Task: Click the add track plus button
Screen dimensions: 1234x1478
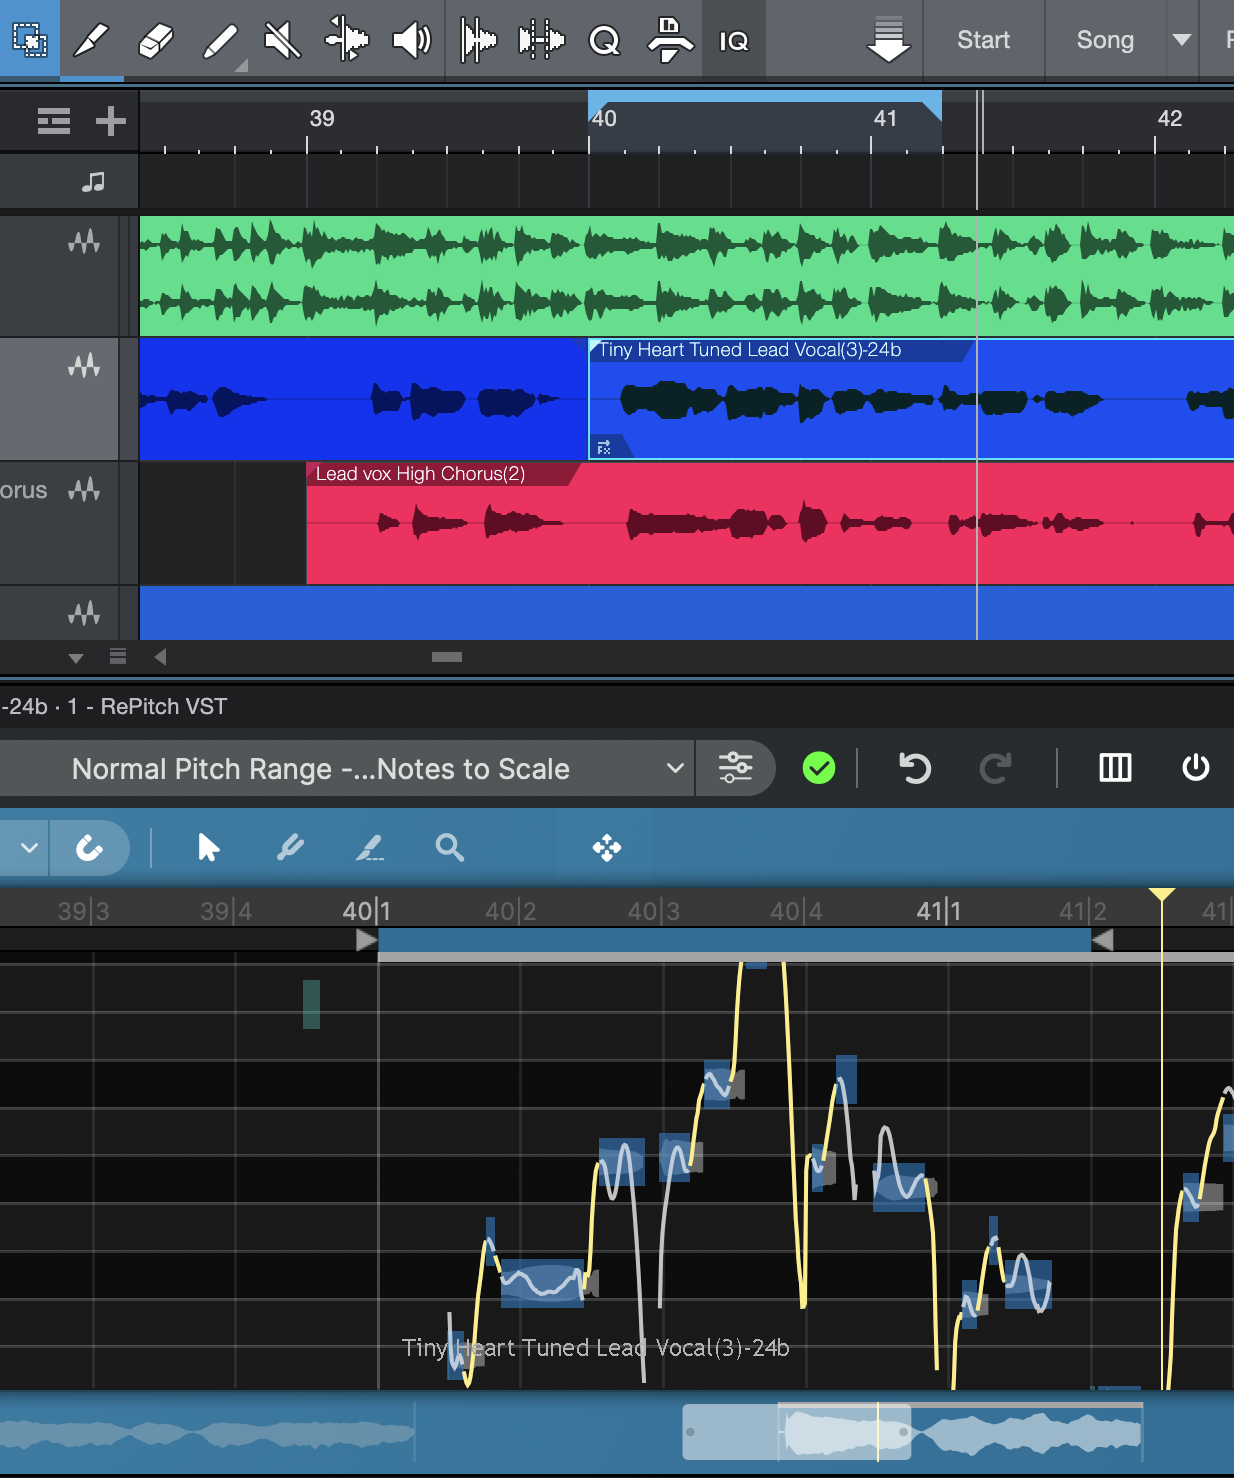Action: pos(110,121)
